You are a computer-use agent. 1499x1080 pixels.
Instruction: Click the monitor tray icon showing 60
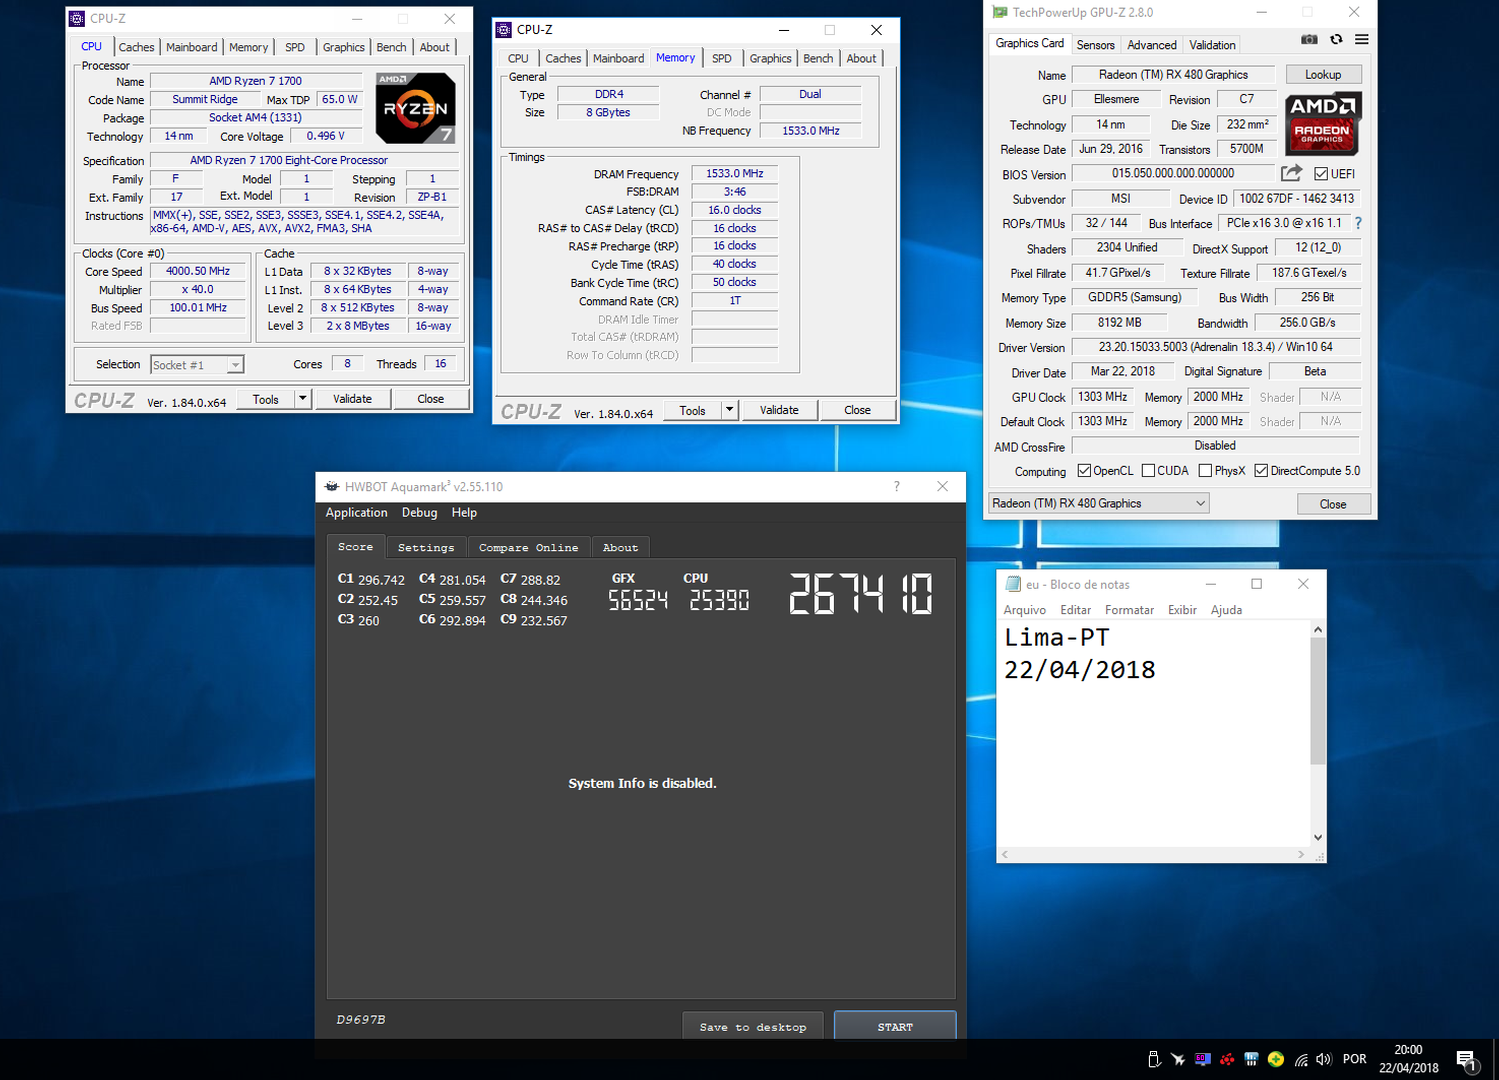coord(1202,1059)
